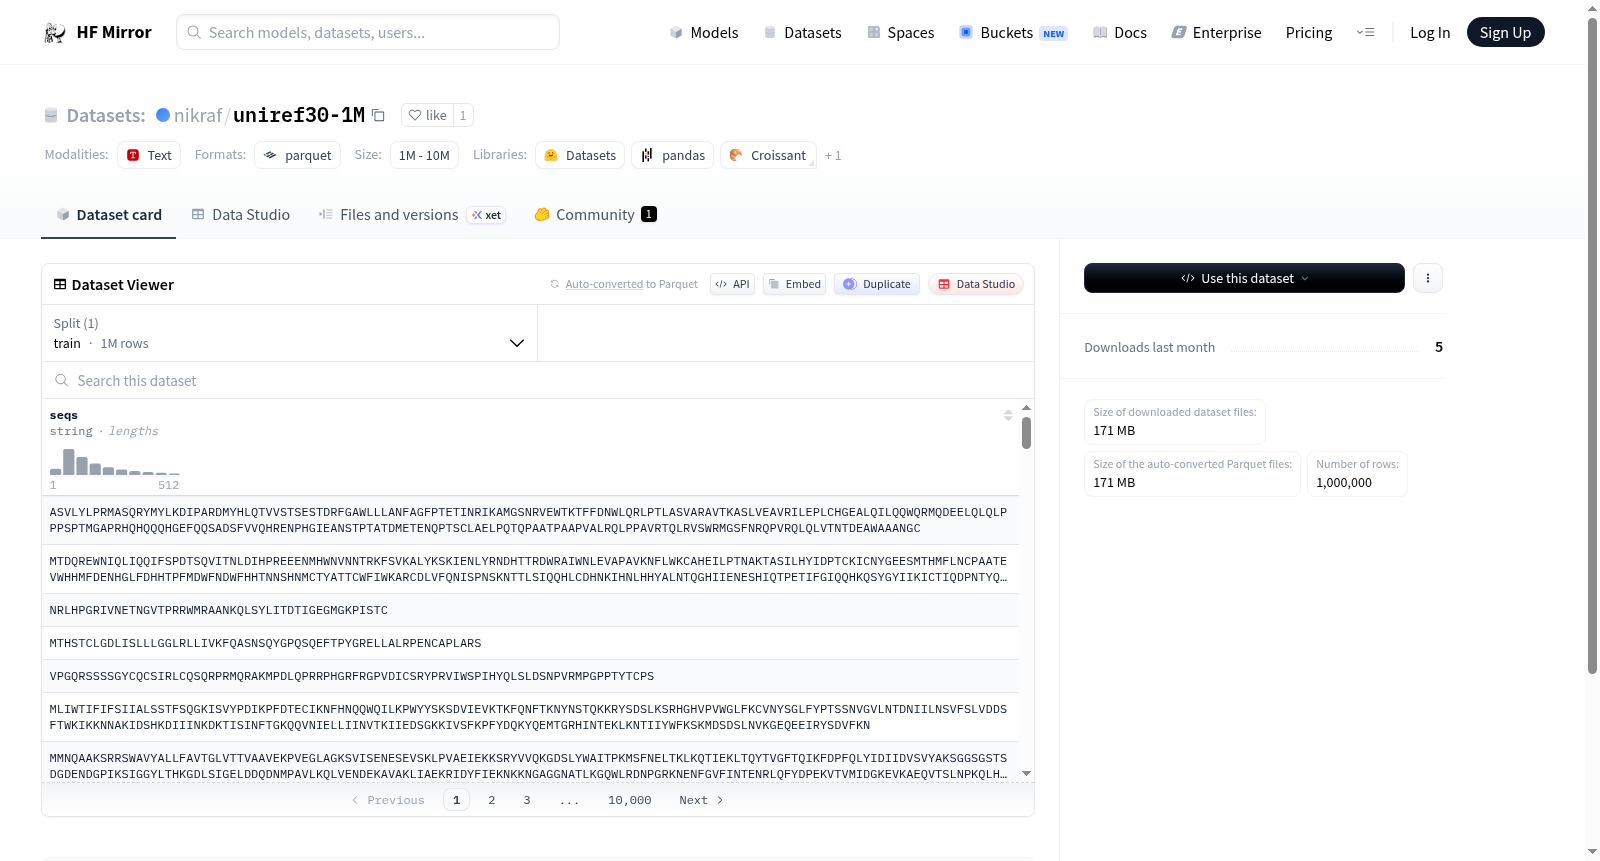Expand the Split train dropdown
This screenshot has width=1600, height=861.
pos(289,333)
